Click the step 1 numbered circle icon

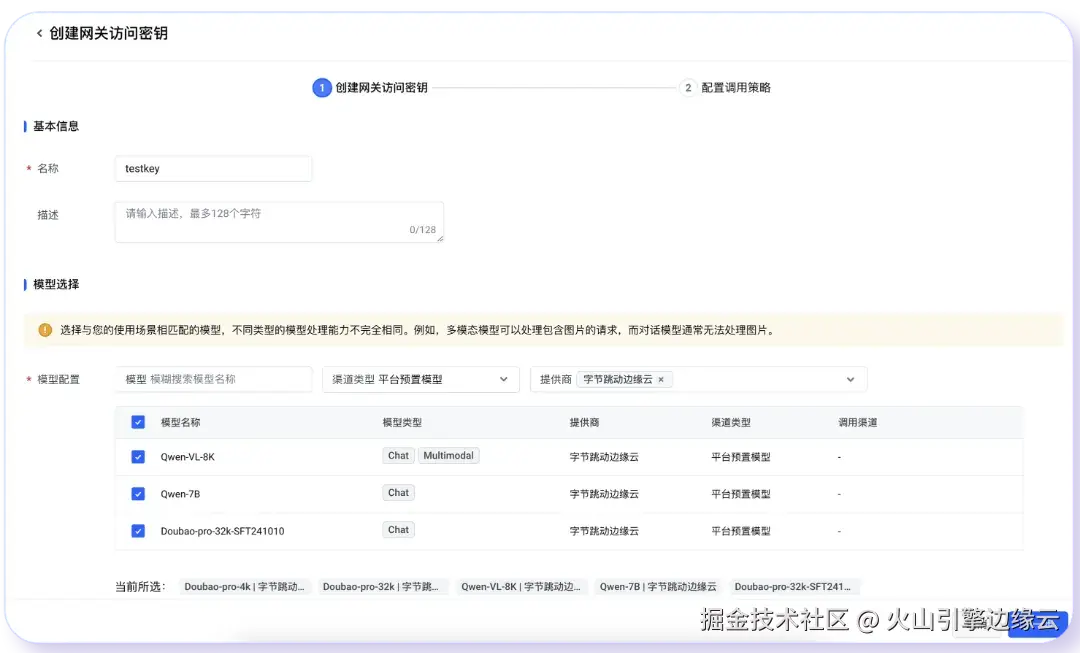[322, 87]
